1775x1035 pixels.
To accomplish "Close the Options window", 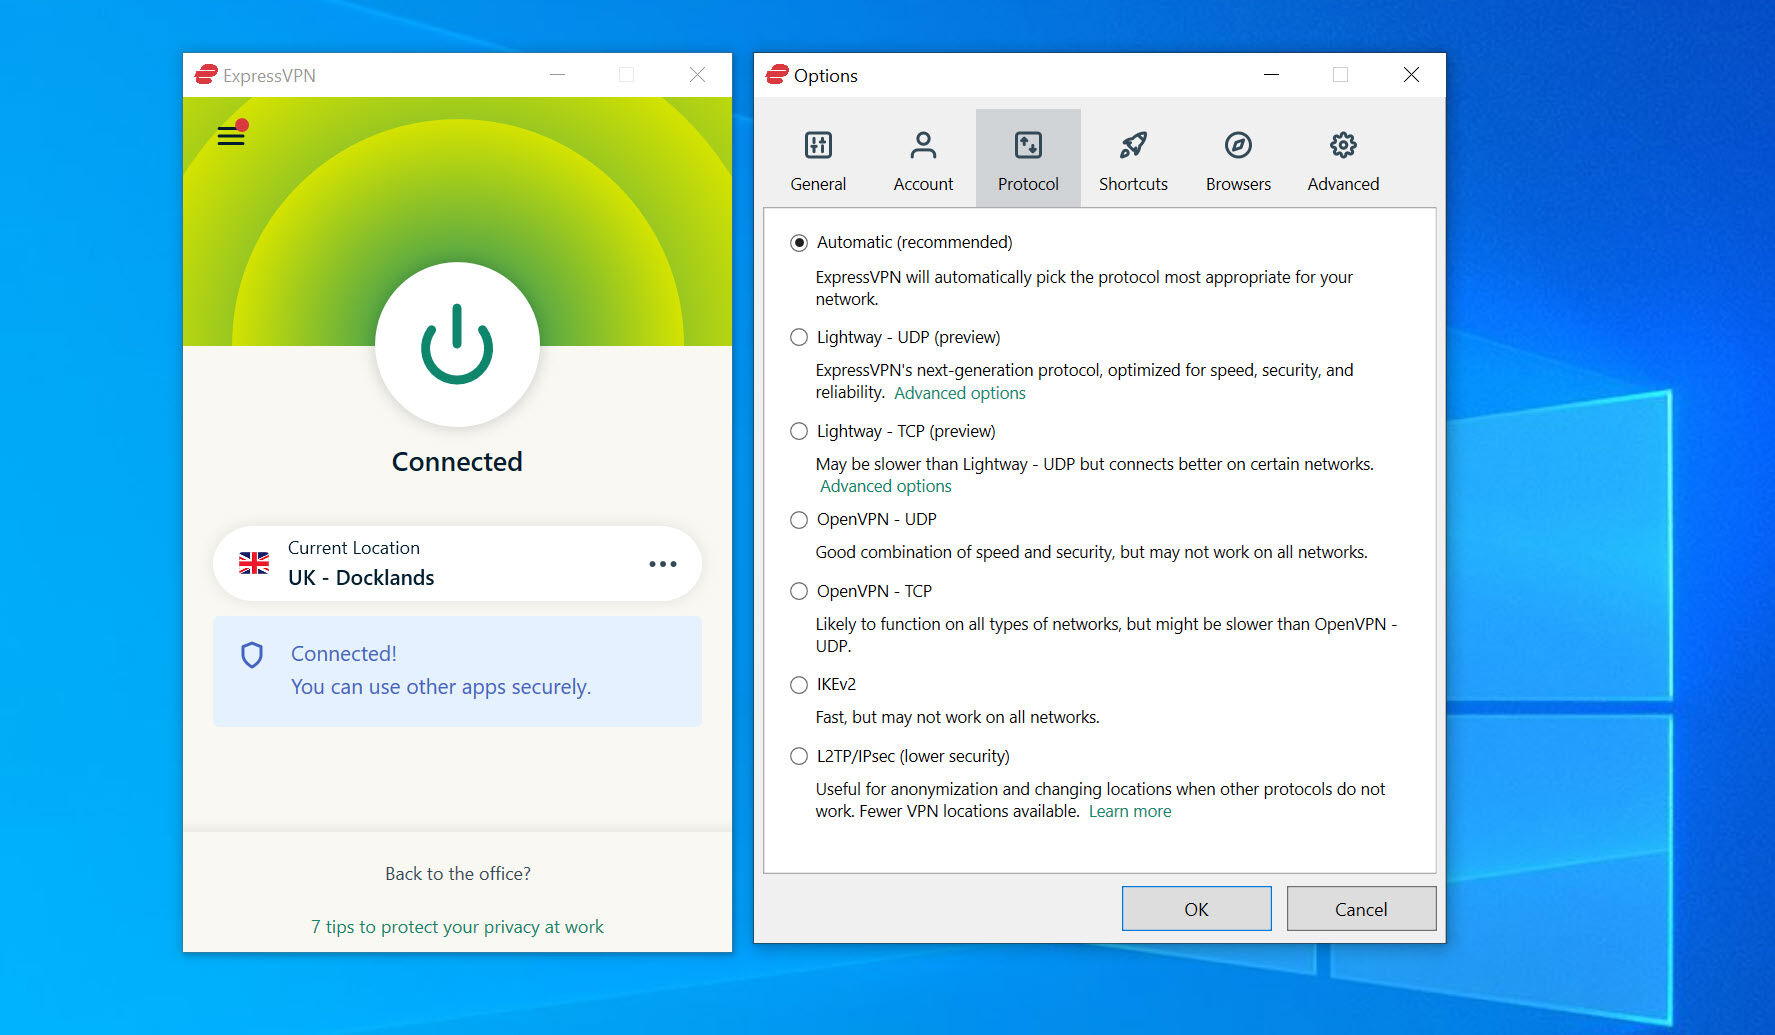I will pyautogui.click(x=1411, y=75).
